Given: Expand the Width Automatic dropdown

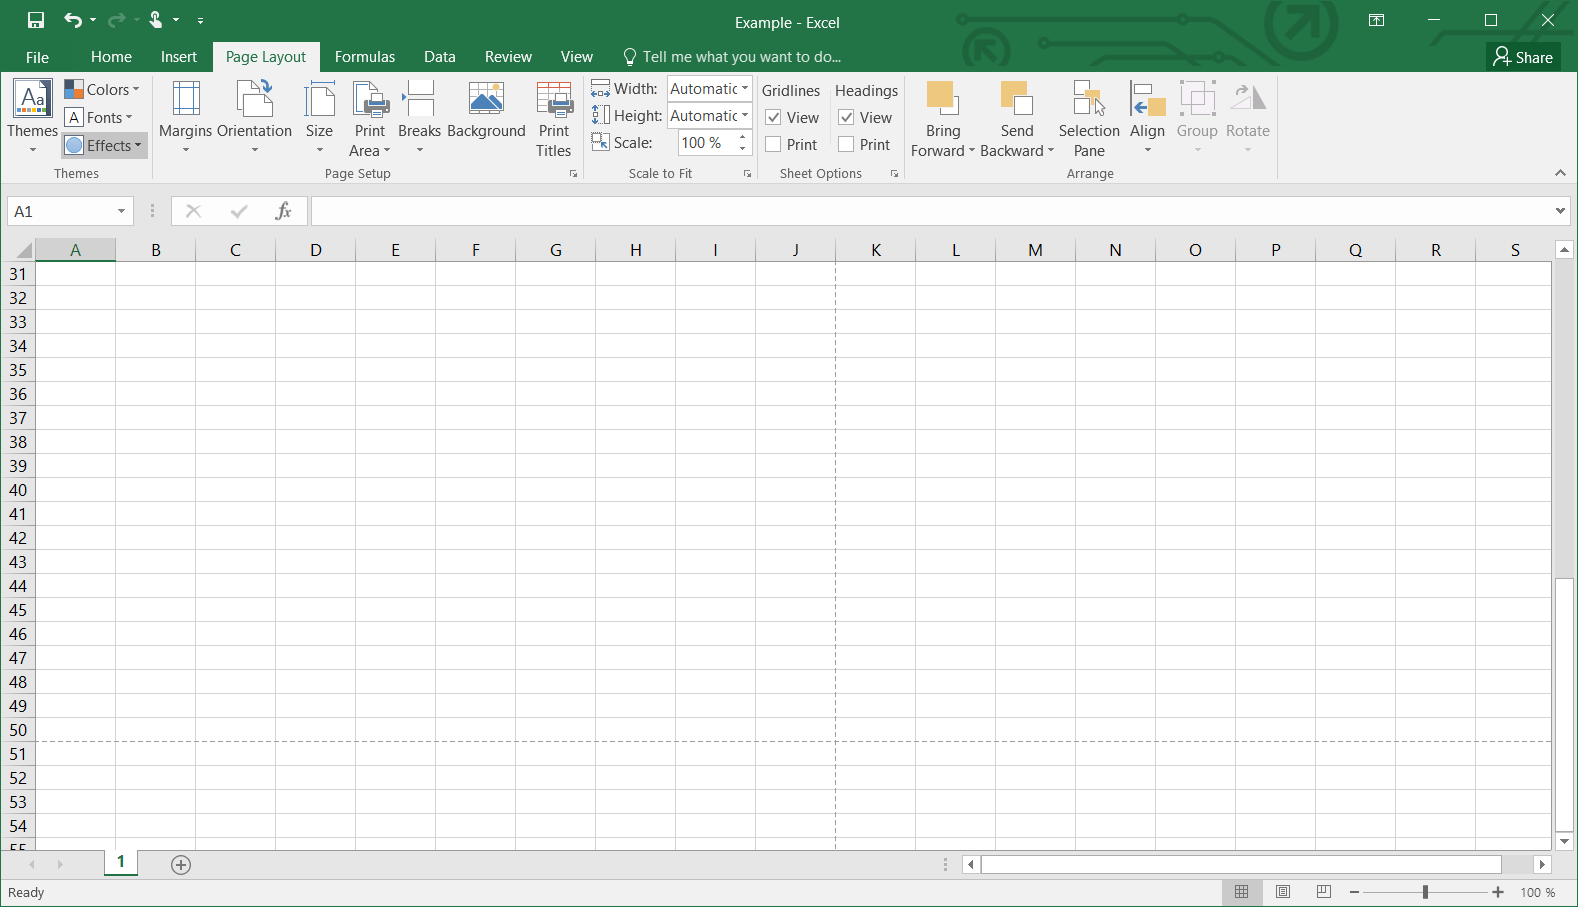Looking at the screenshot, I should [x=744, y=89].
